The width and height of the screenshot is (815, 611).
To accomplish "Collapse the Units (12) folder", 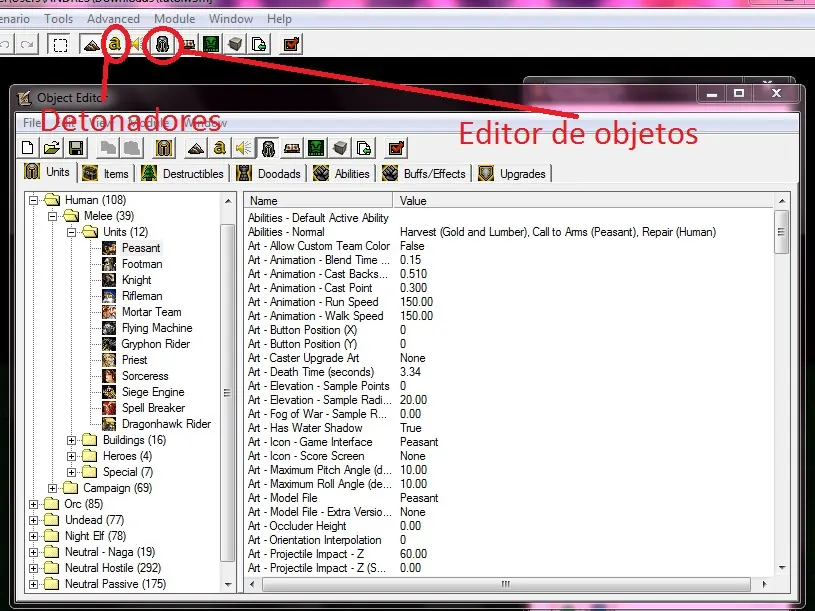I will [72, 232].
